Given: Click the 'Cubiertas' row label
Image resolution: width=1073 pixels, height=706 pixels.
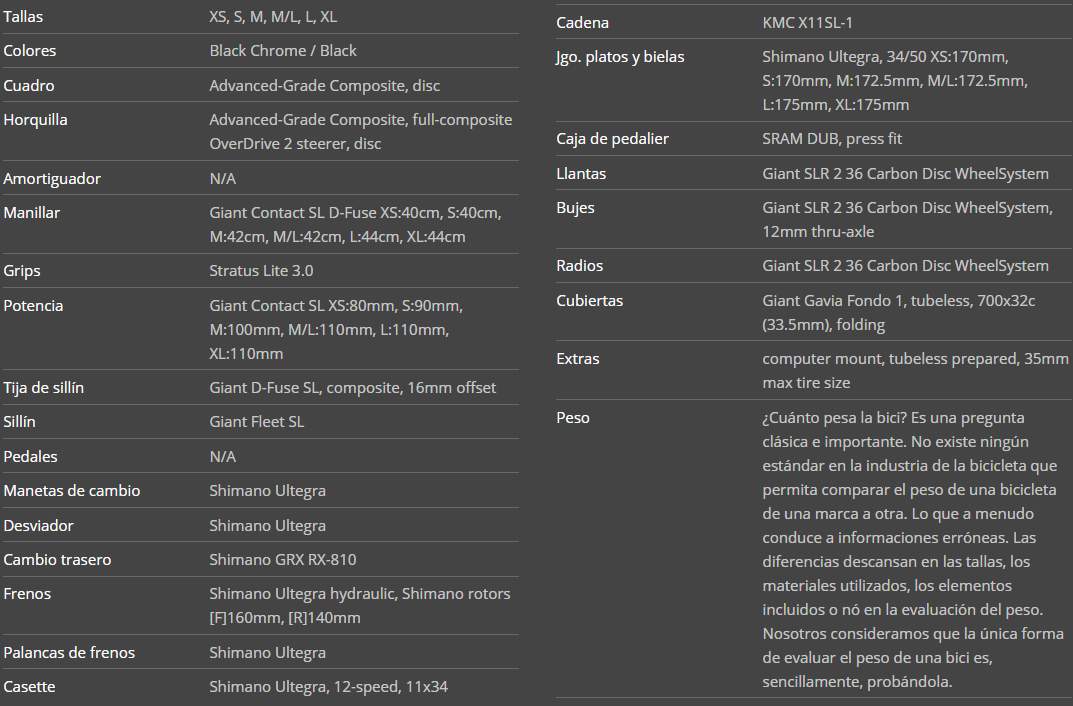Looking at the screenshot, I should 590,301.
